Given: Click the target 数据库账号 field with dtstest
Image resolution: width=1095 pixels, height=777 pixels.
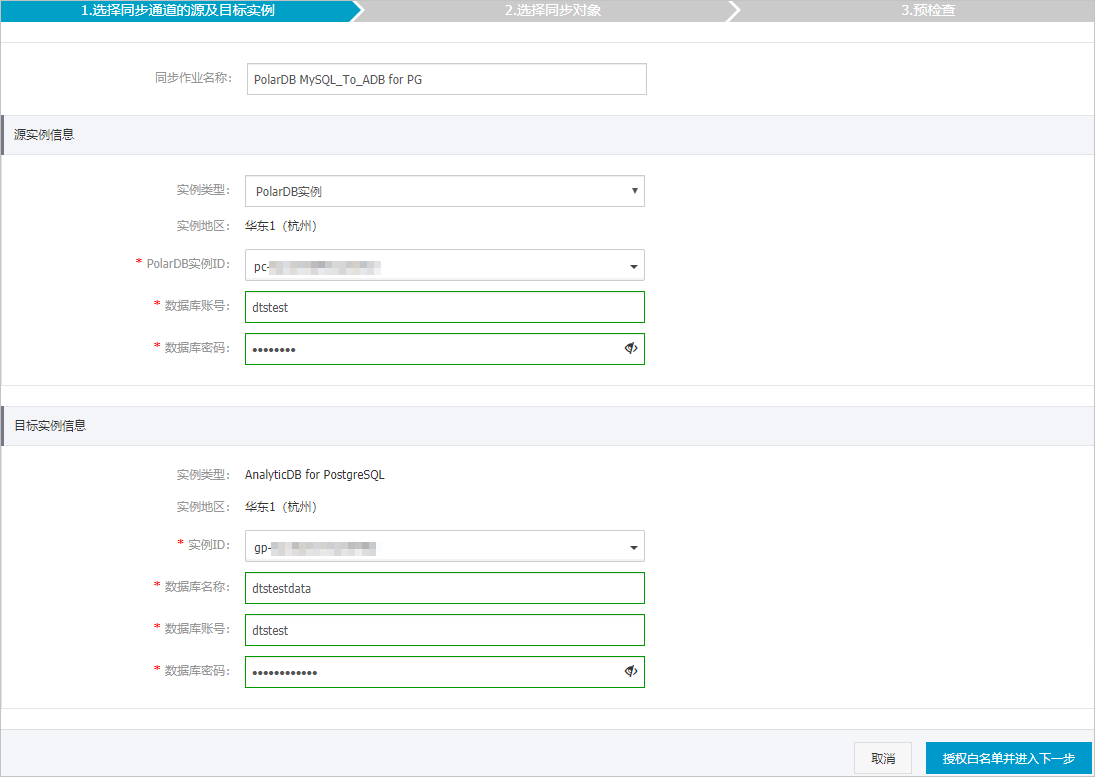Looking at the screenshot, I should (x=445, y=630).
